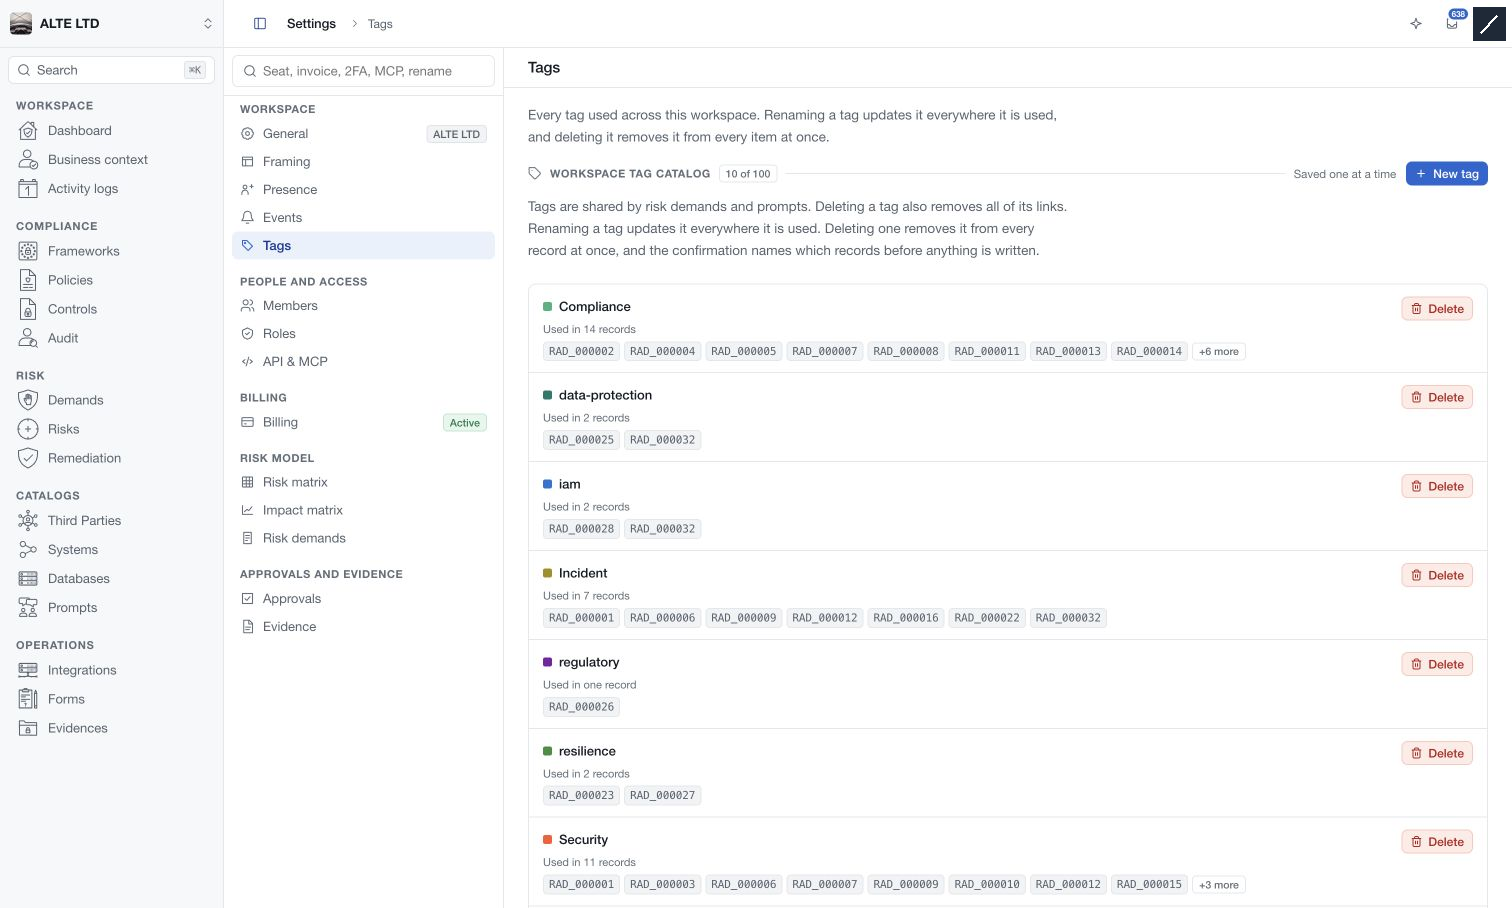Open record RAD_000026 under regulatory

tap(581, 707)
